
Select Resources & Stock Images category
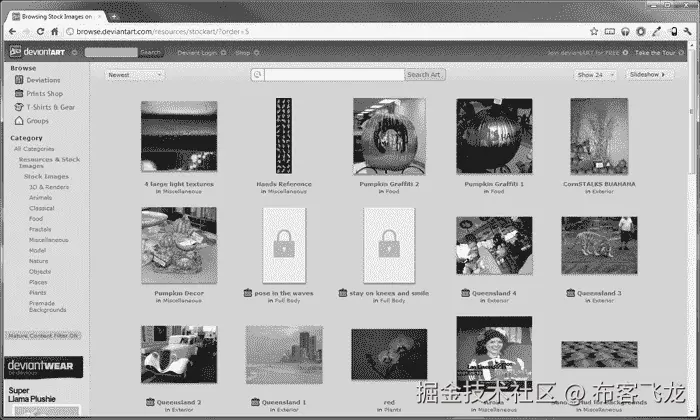(49, 162)
